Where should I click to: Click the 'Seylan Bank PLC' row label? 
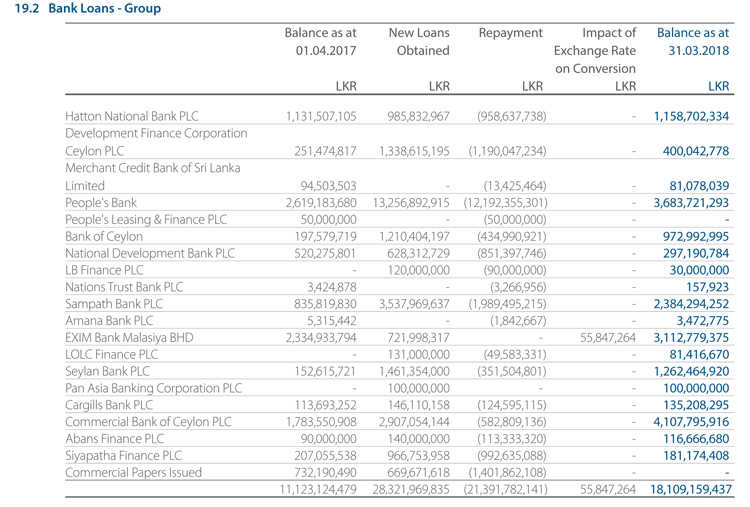click(108, 371)
